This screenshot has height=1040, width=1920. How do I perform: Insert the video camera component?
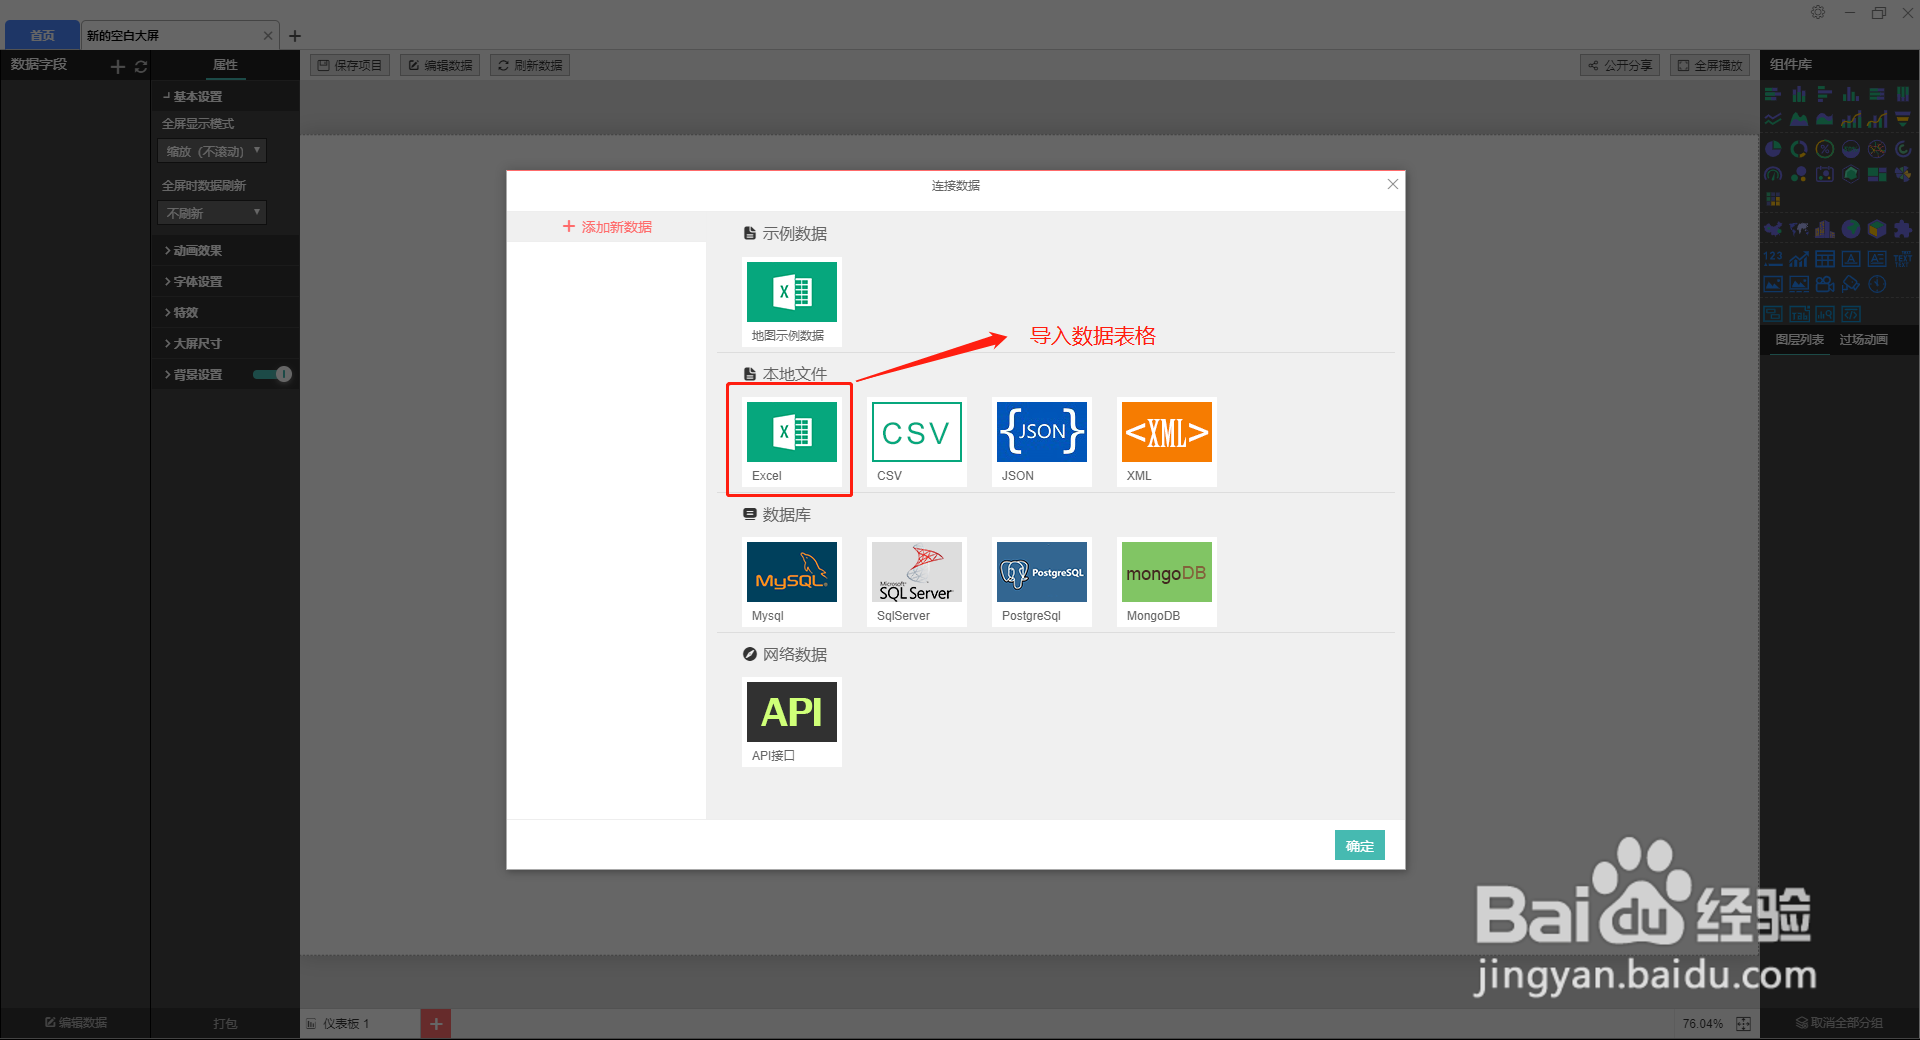(x=1825, y=284)
